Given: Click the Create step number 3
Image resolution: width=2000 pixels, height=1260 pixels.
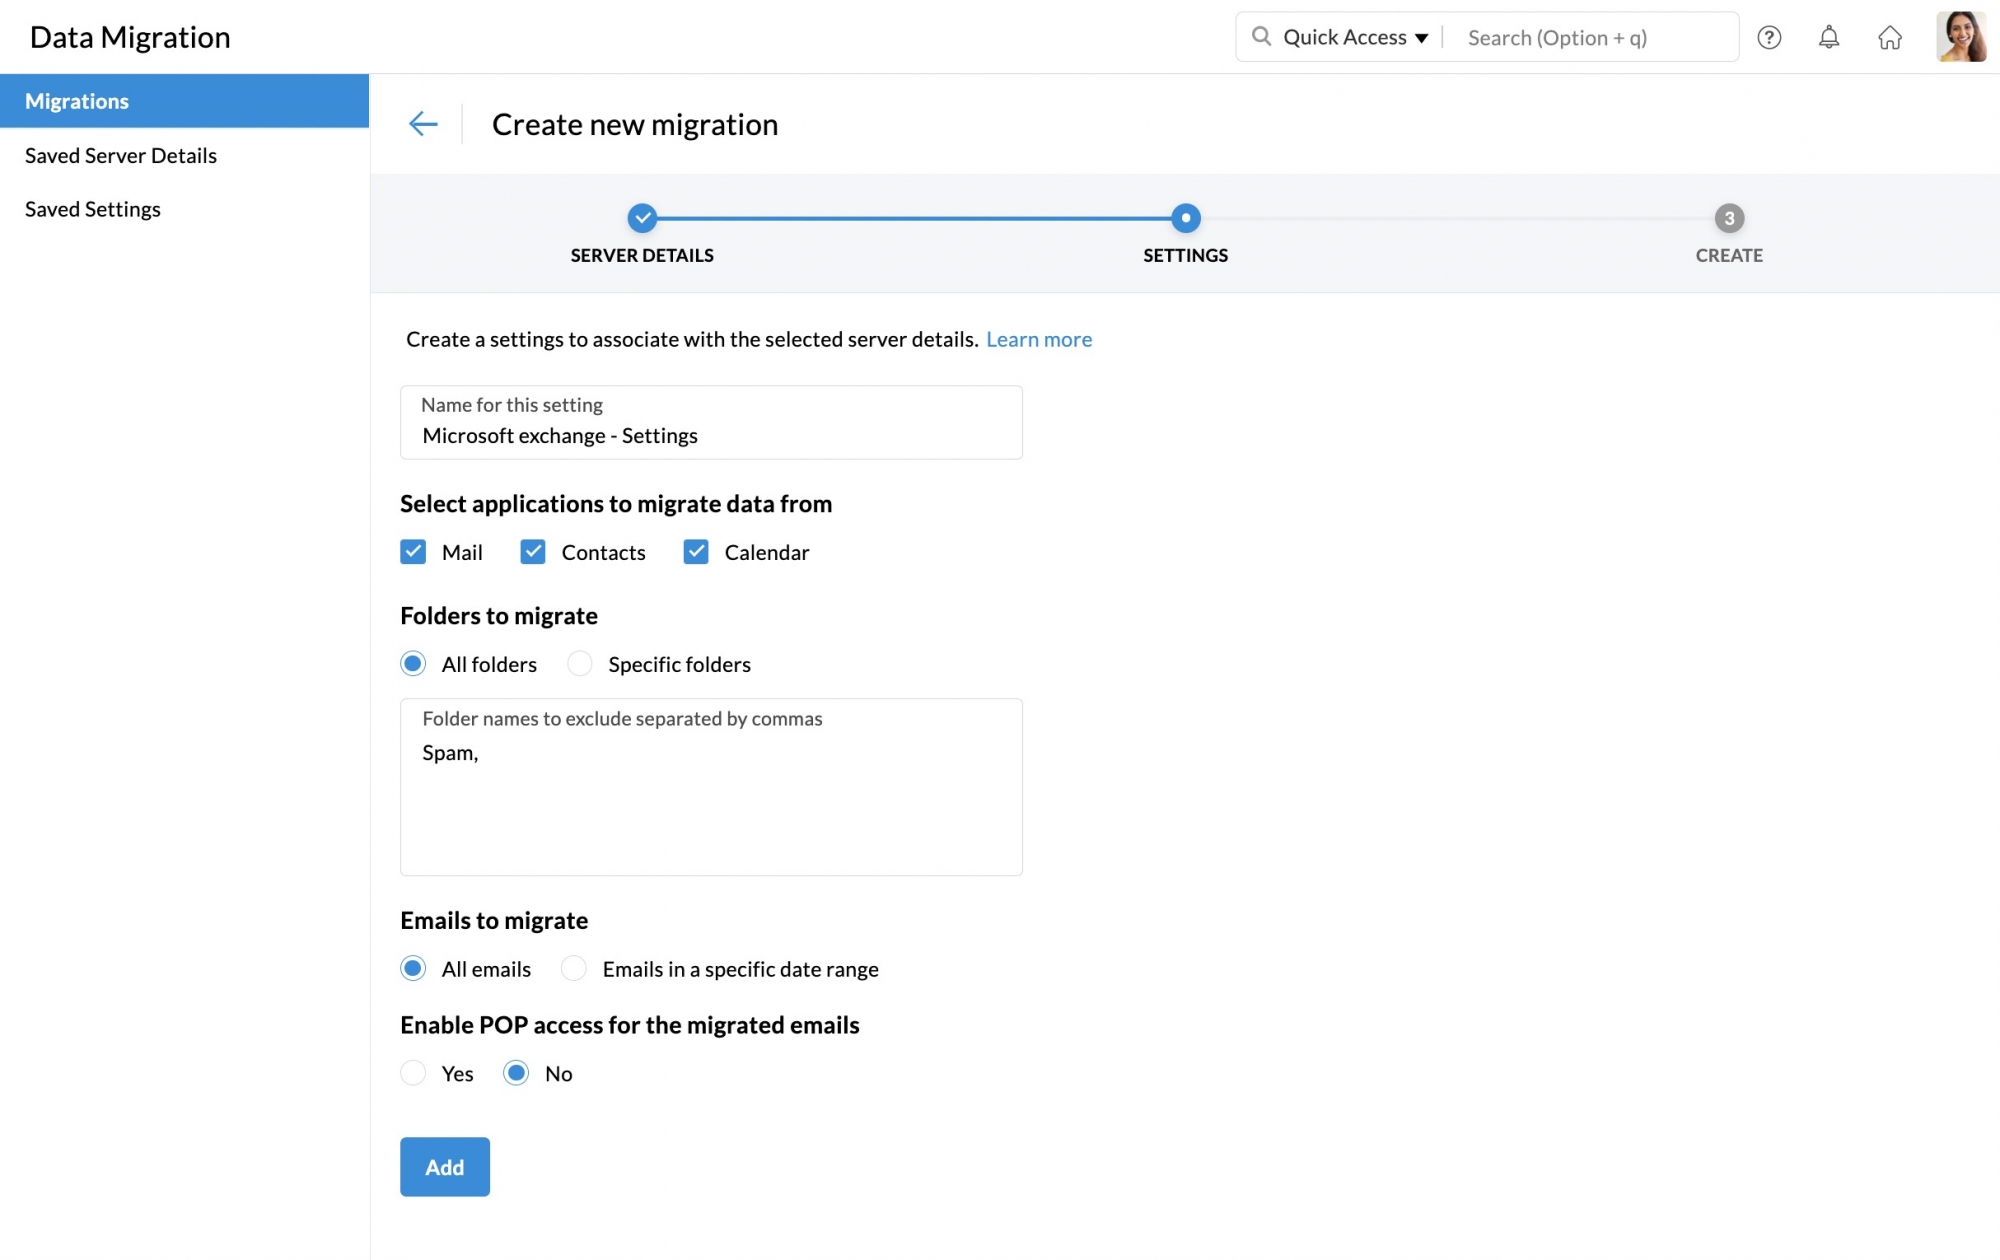Looking at the screenshot, I should click(x=1729, y=218).
